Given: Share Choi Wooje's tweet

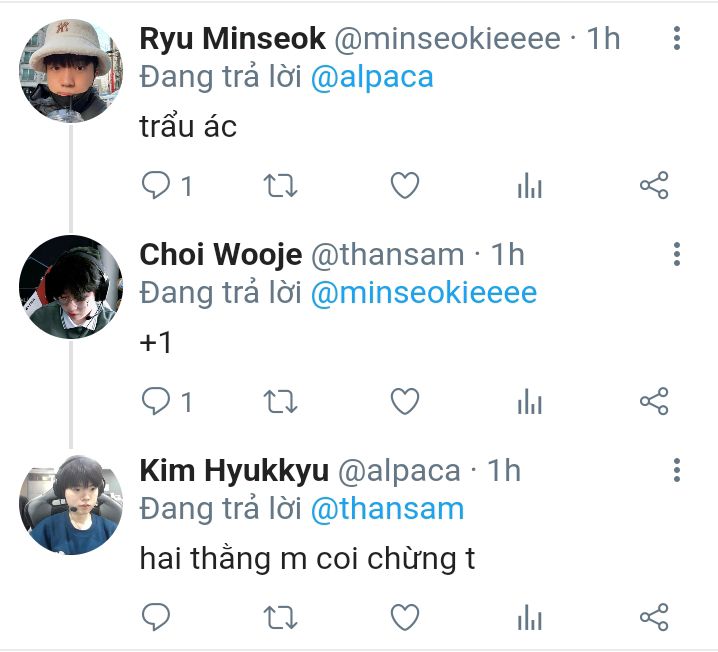Looking at the screenshot, I should [x=653, y=401].
